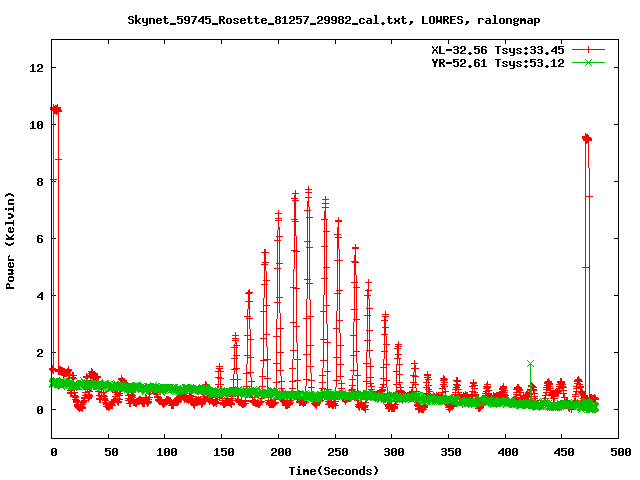The height and width of the screenshot is (480, 640).
Task: Click the x-axis tick label 200
Action: (x=280, y=452)
